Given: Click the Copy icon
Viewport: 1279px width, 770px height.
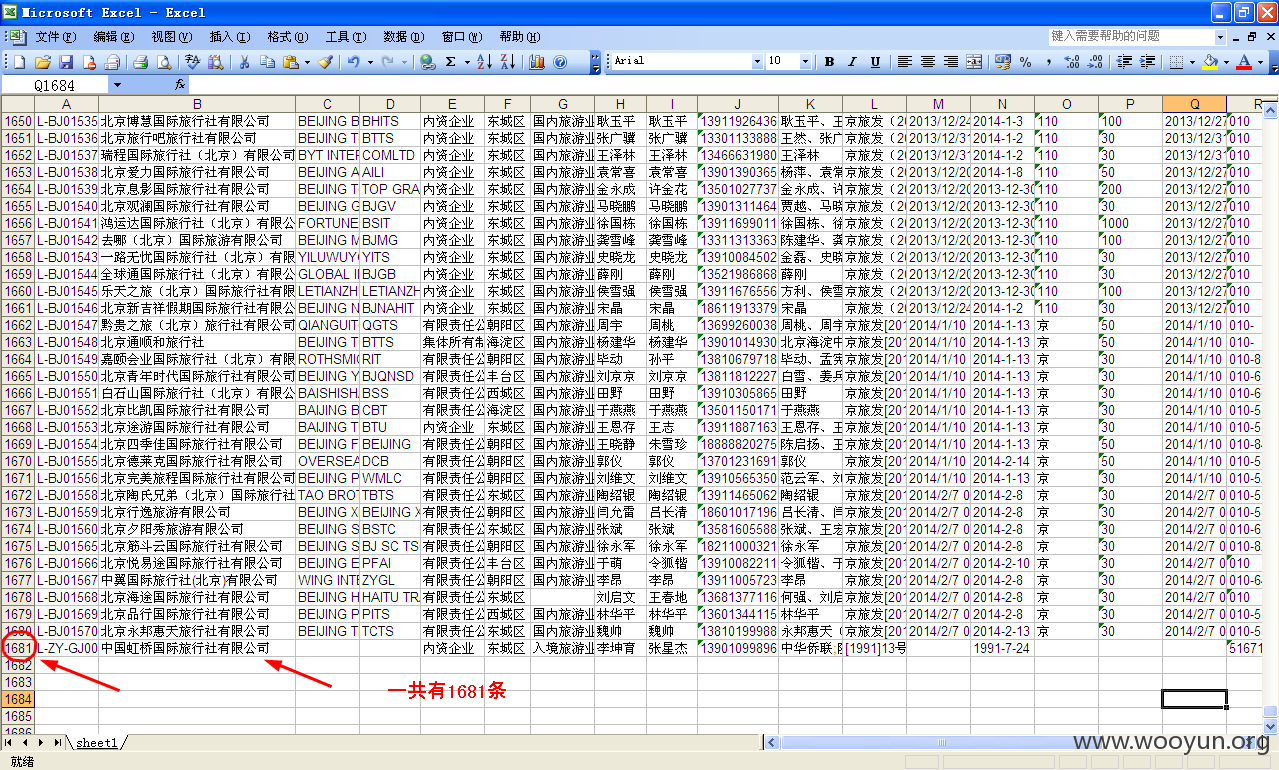Looking at the screenshot, I should [x=267, y=62].
